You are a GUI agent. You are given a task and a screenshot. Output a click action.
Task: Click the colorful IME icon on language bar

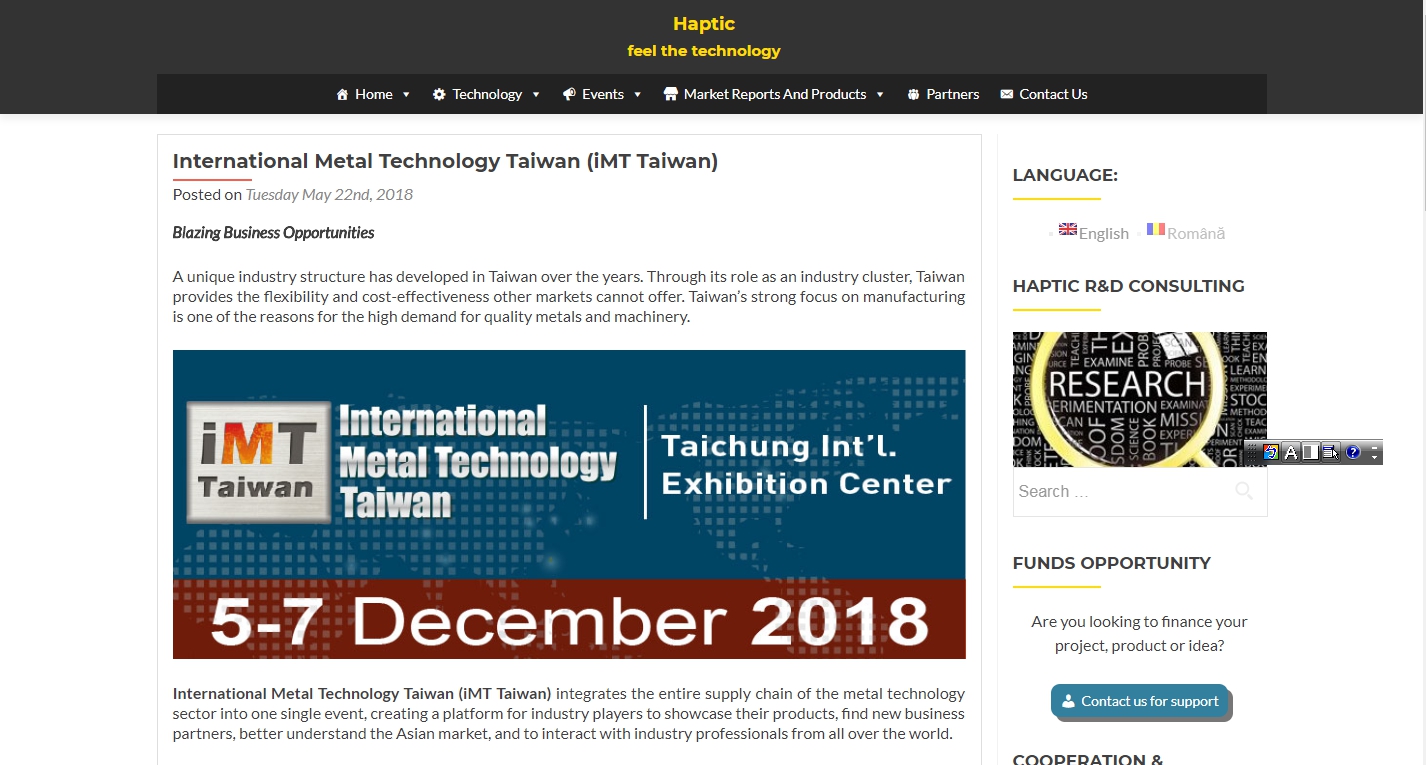coord(1271,452)
